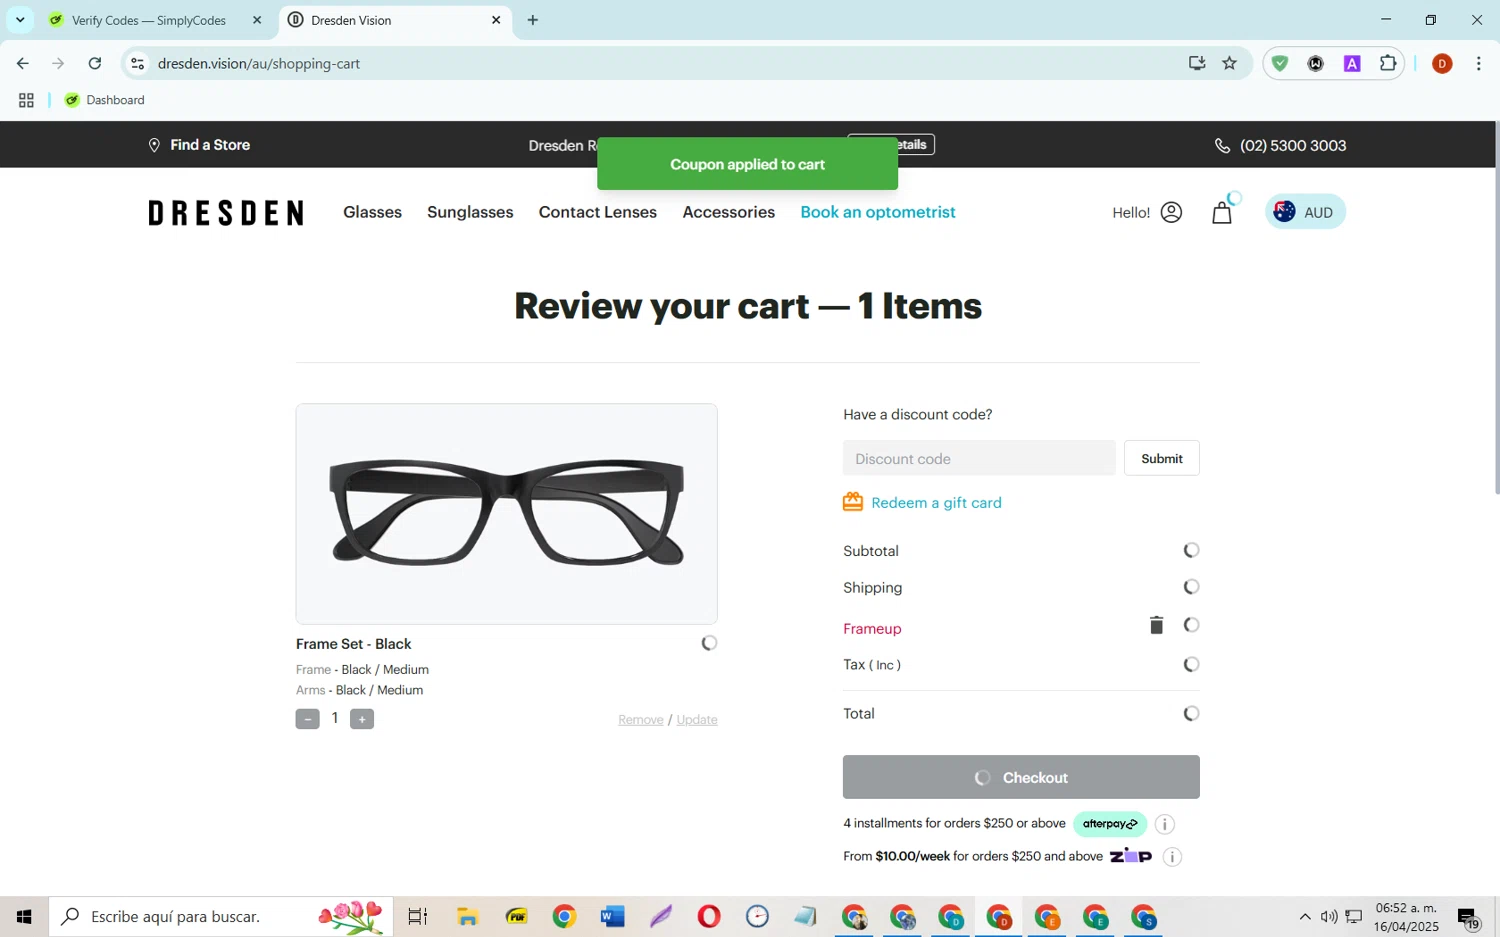Click the purple A extension icon

pyautogui.click(x=1352, y=63)
